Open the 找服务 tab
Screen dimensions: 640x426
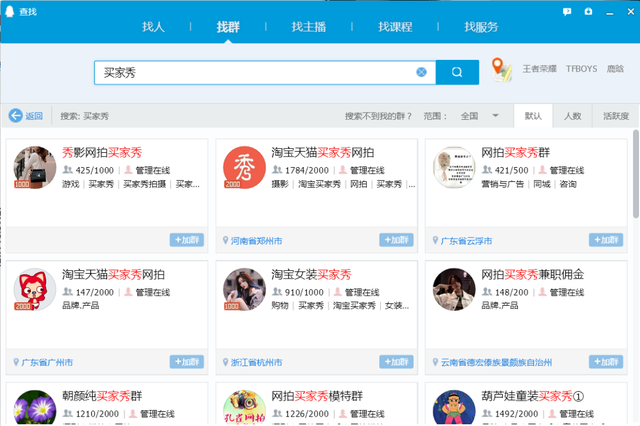pyautogui.click(x=481, y=27)
